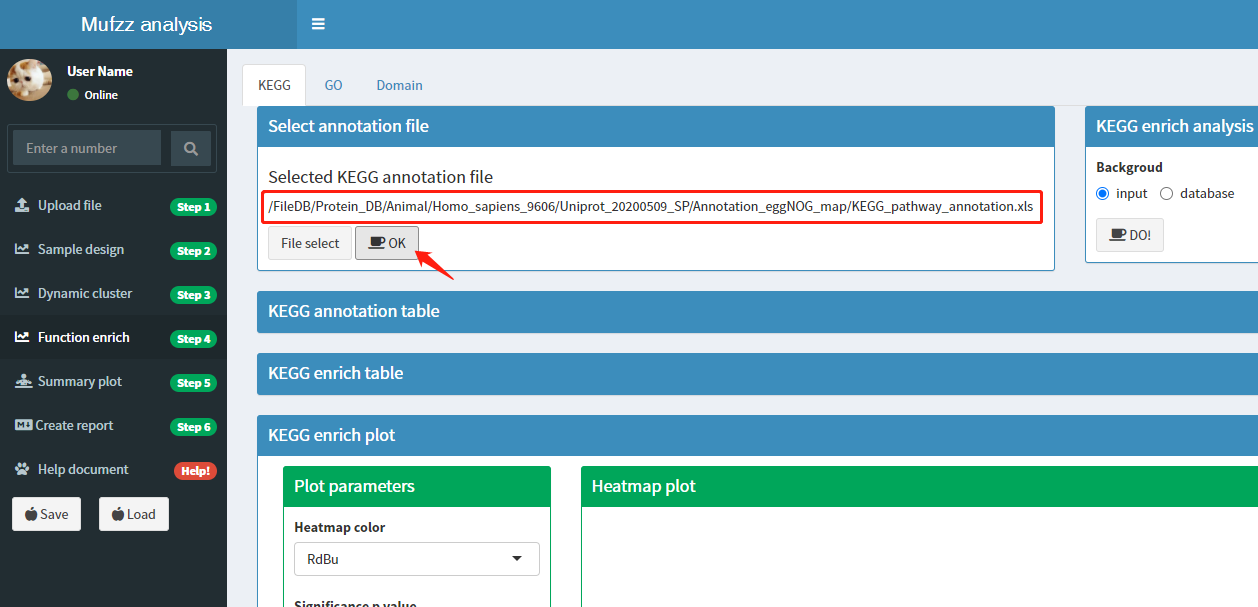Switch to the Domain tab

[399, 86]
